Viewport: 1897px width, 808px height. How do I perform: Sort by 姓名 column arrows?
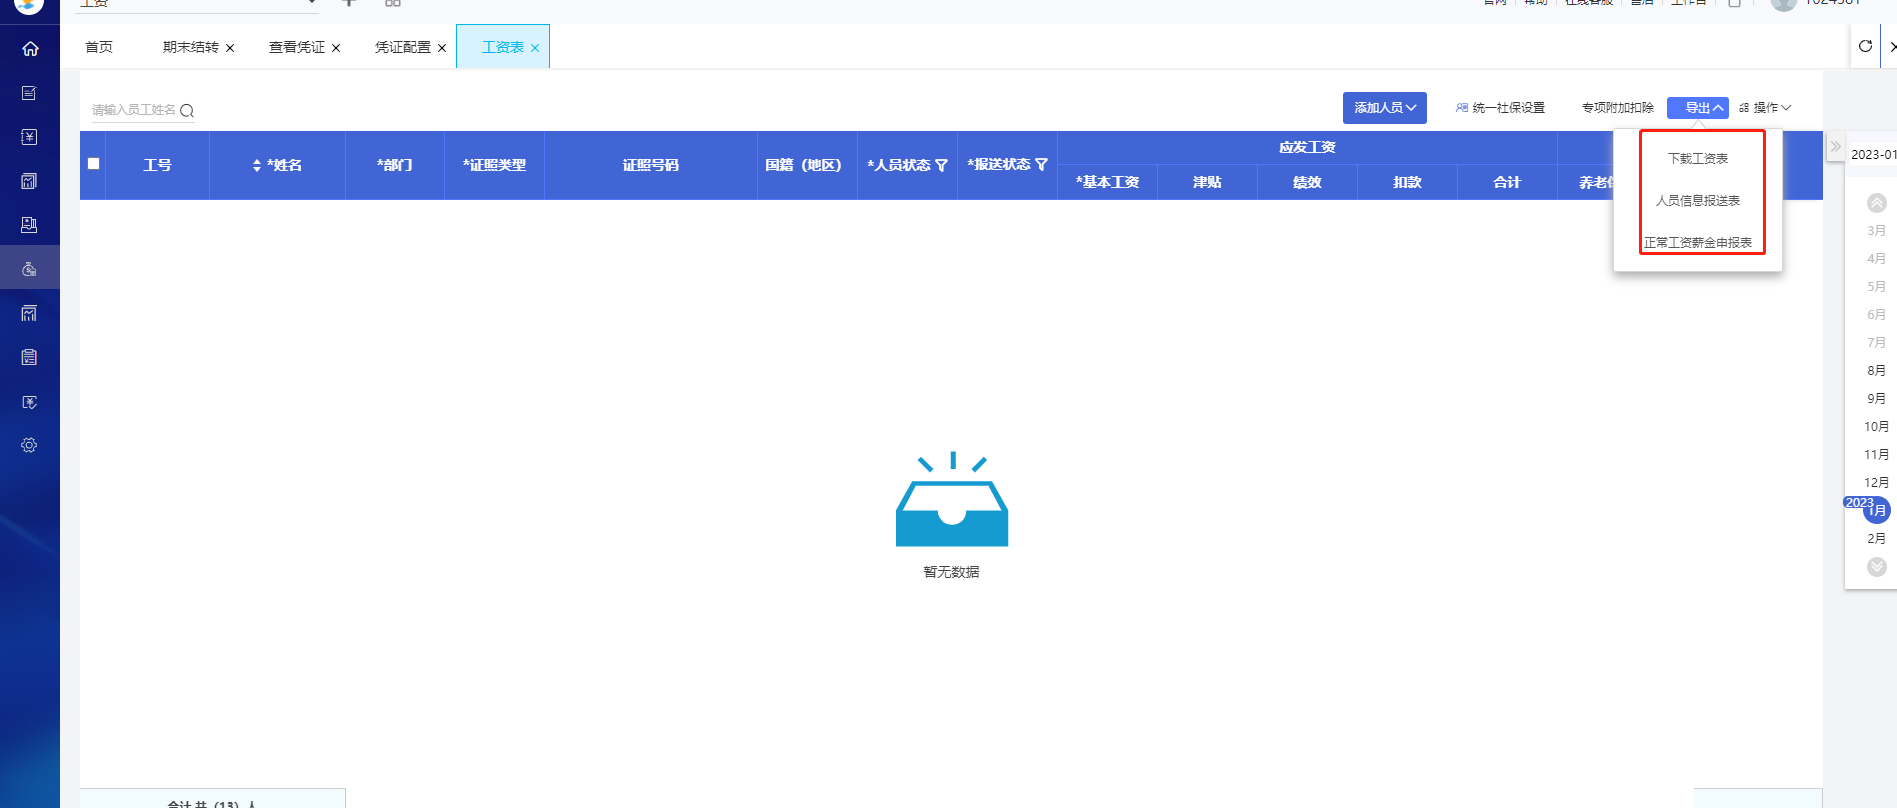click(257, 165)
